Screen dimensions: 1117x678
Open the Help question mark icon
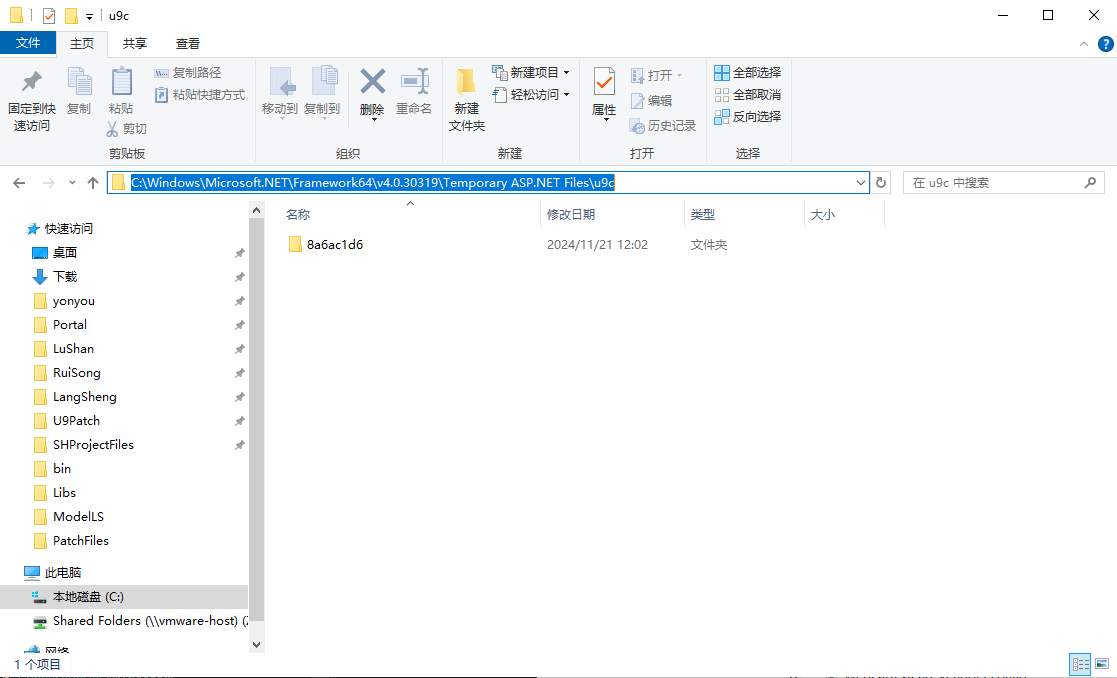(x=1105, y=43)
